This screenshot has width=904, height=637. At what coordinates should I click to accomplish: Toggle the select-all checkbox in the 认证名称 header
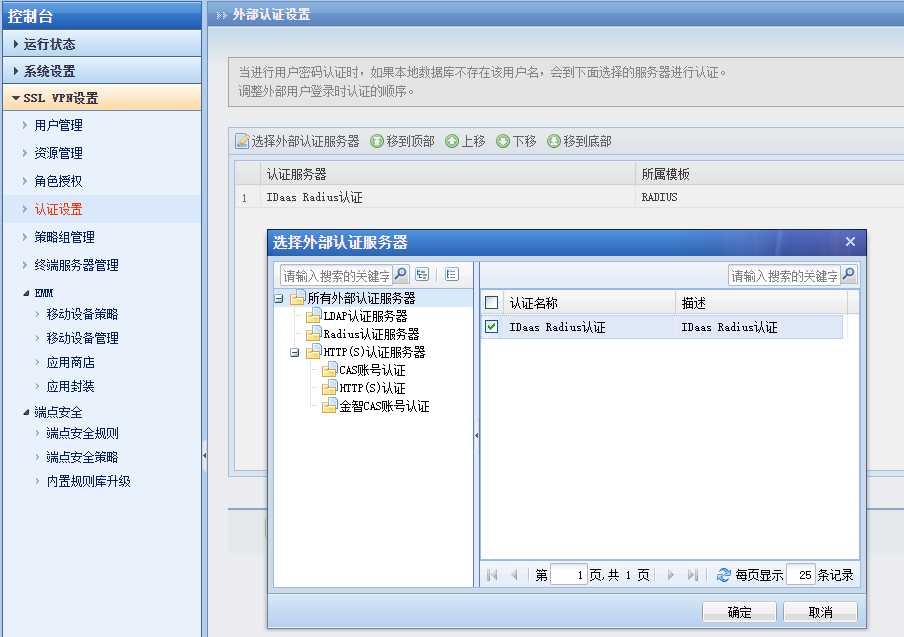[492, 303]
